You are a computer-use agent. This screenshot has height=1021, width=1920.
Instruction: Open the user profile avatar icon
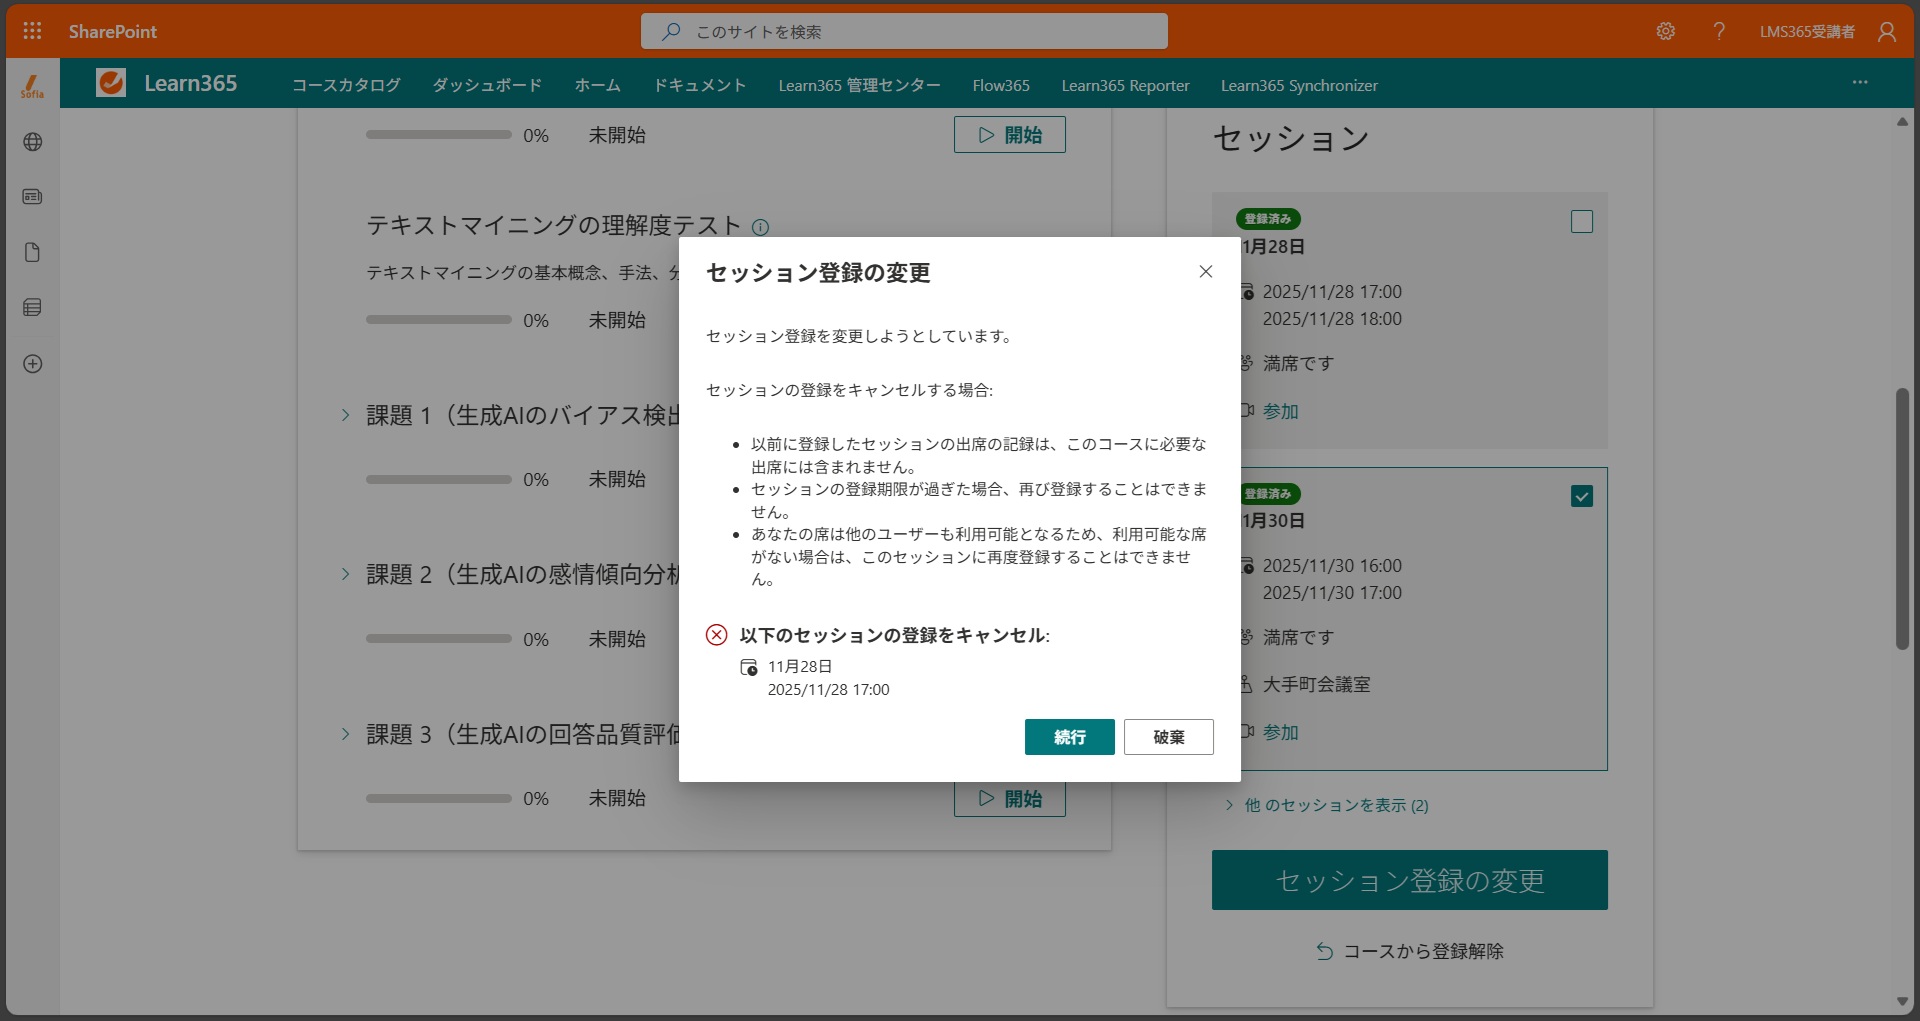(1887, 32)
